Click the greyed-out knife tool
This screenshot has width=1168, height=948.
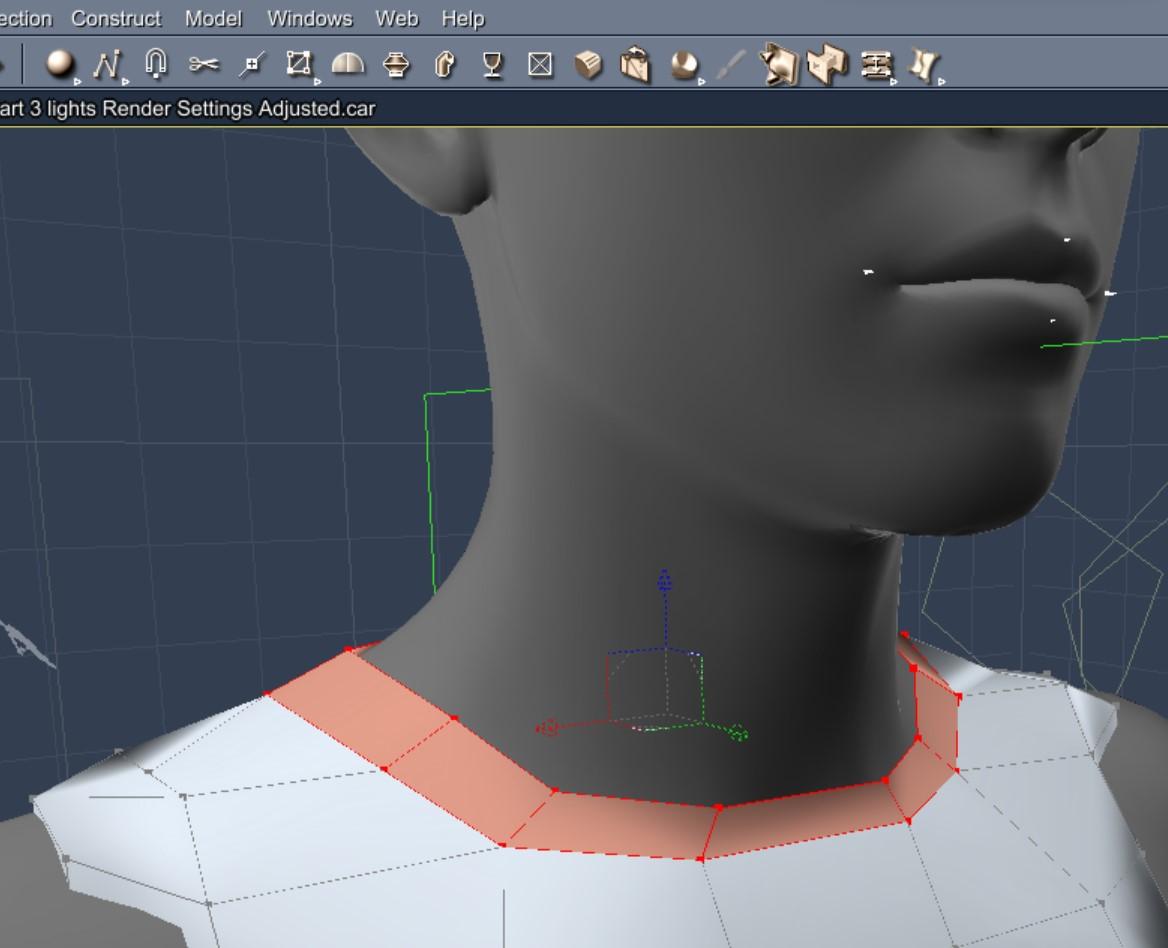click(x=731, y=65)
